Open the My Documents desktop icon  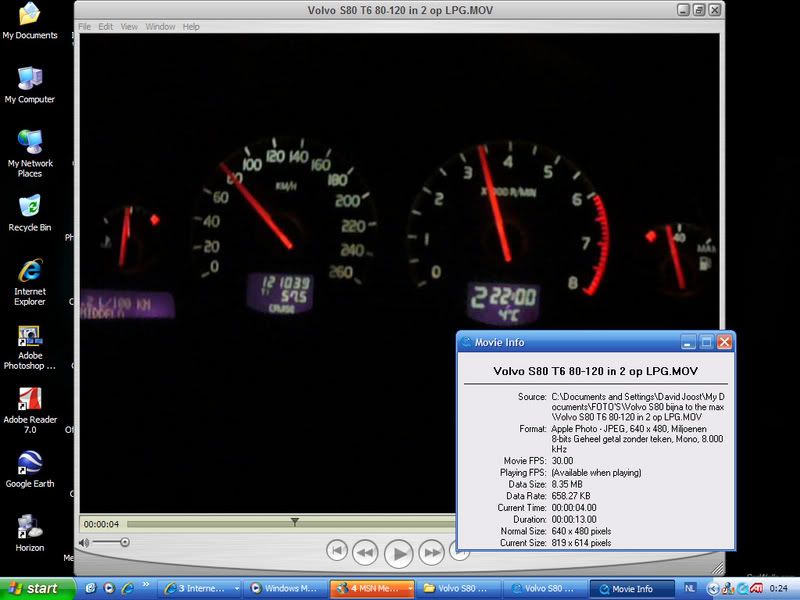[x=30, y=21]
